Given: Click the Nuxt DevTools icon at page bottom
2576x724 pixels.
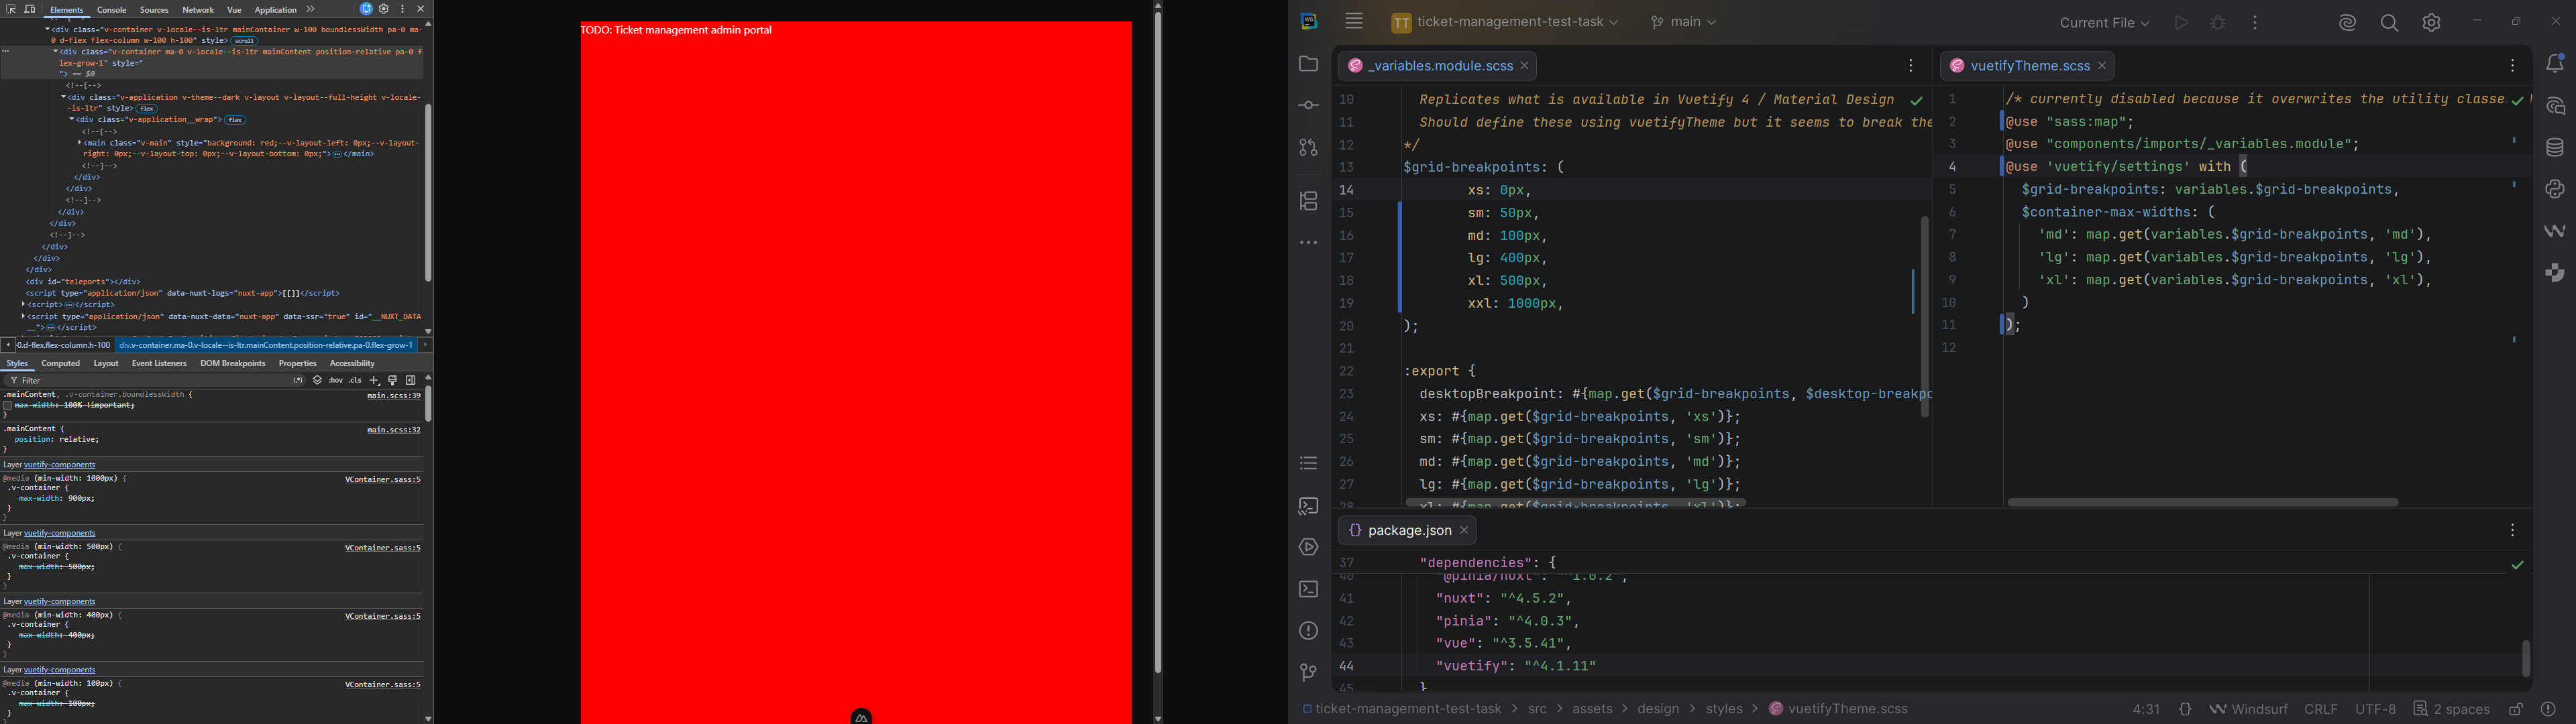Looking at the screenshot, I should 862,716.
